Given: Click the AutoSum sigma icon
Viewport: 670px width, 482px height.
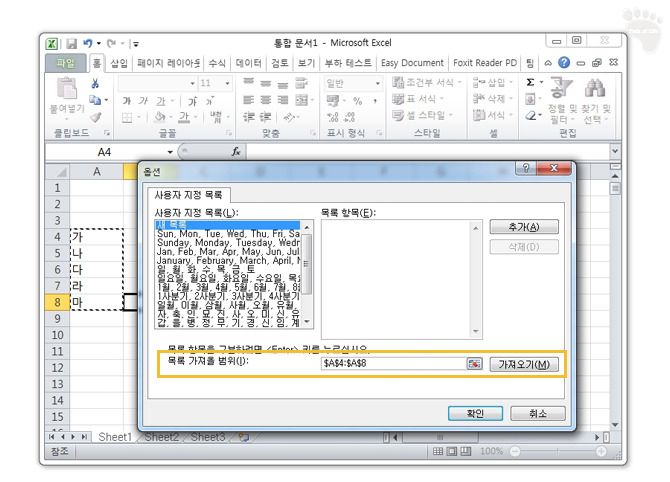Looking at the screenshot, I should coord(530,82).
